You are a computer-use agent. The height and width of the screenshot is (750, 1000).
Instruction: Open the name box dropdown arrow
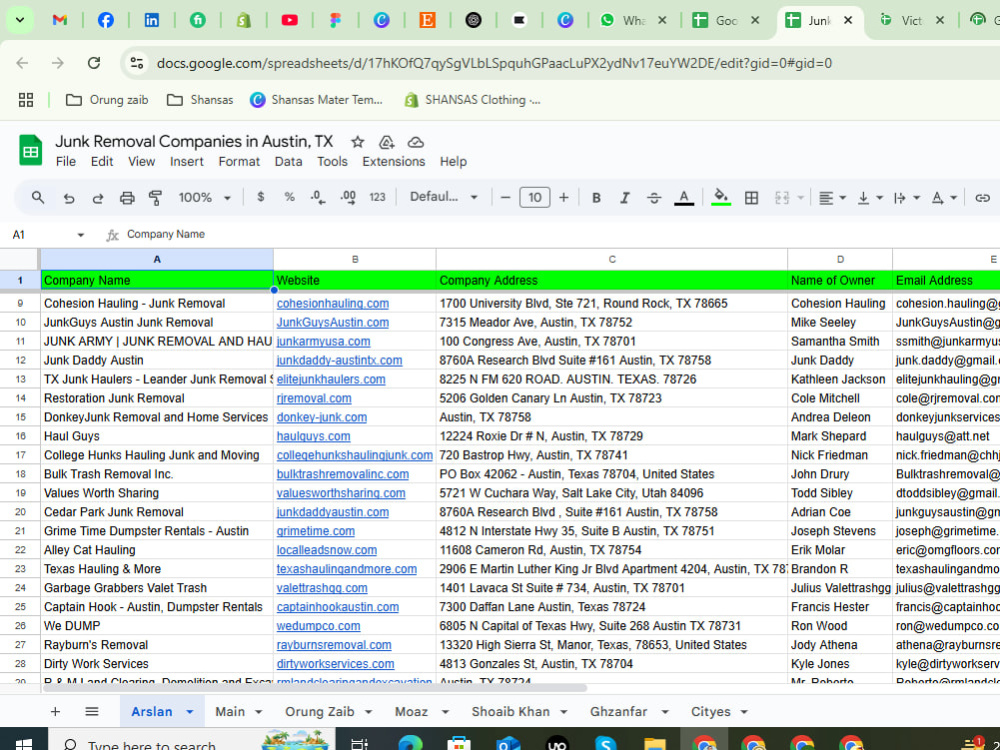(80, 235)
